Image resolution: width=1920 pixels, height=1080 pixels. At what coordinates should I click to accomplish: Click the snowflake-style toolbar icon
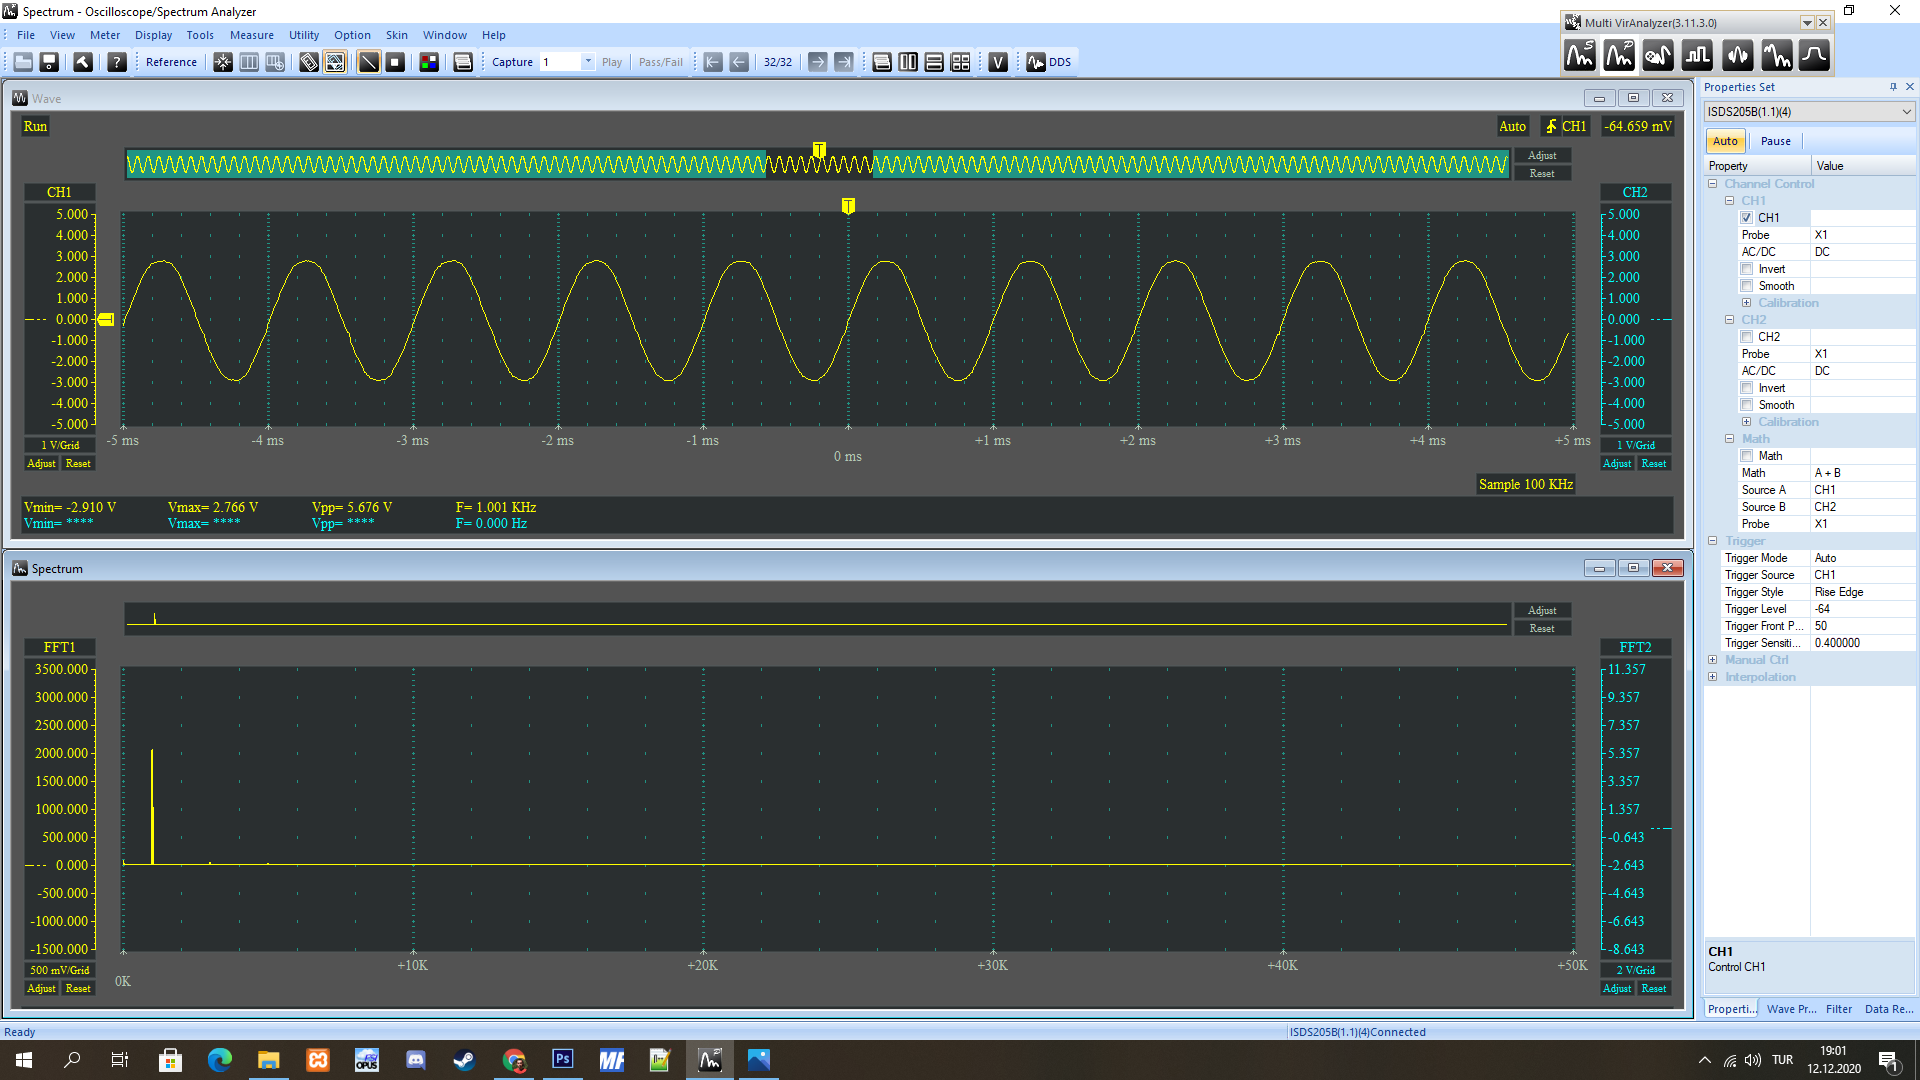pos(223,62)
